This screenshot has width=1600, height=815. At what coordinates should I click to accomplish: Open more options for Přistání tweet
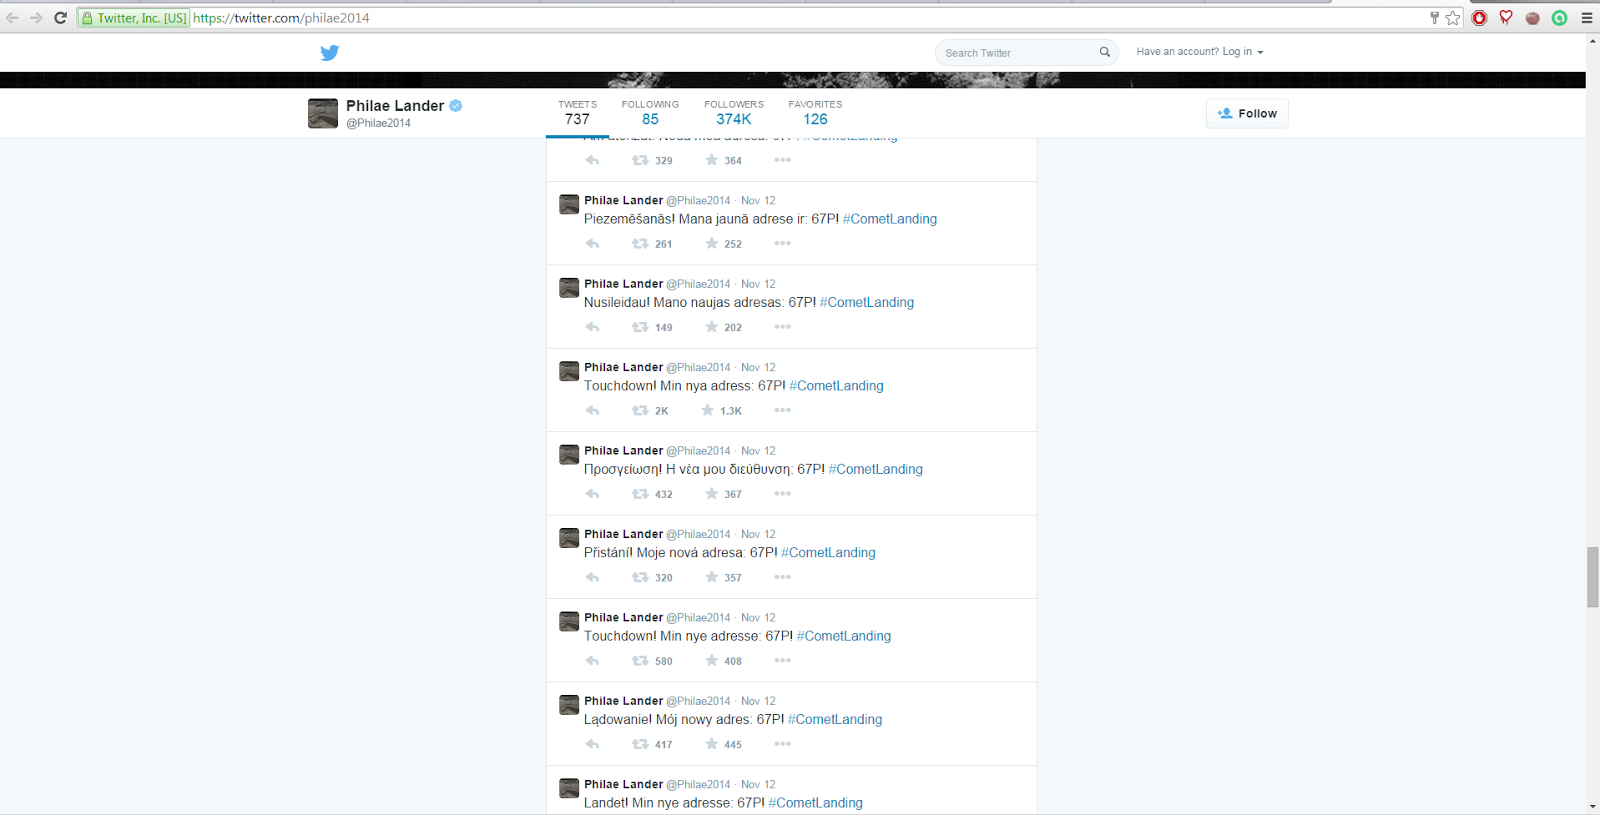tap(782, 577)
